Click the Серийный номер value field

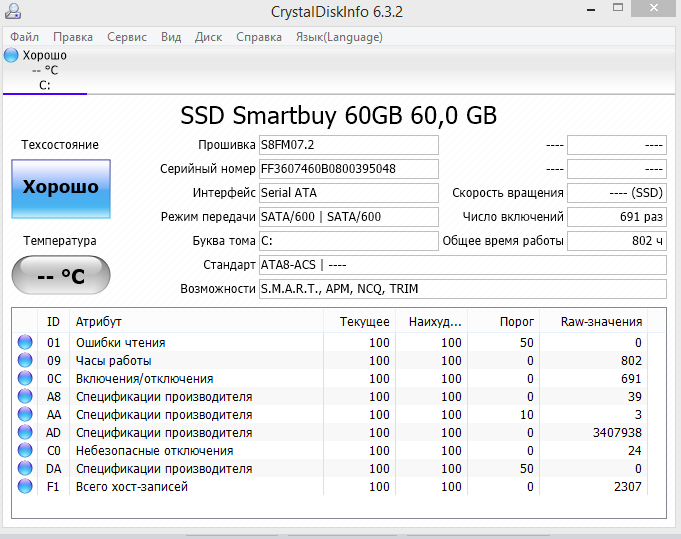click(348, 169)
